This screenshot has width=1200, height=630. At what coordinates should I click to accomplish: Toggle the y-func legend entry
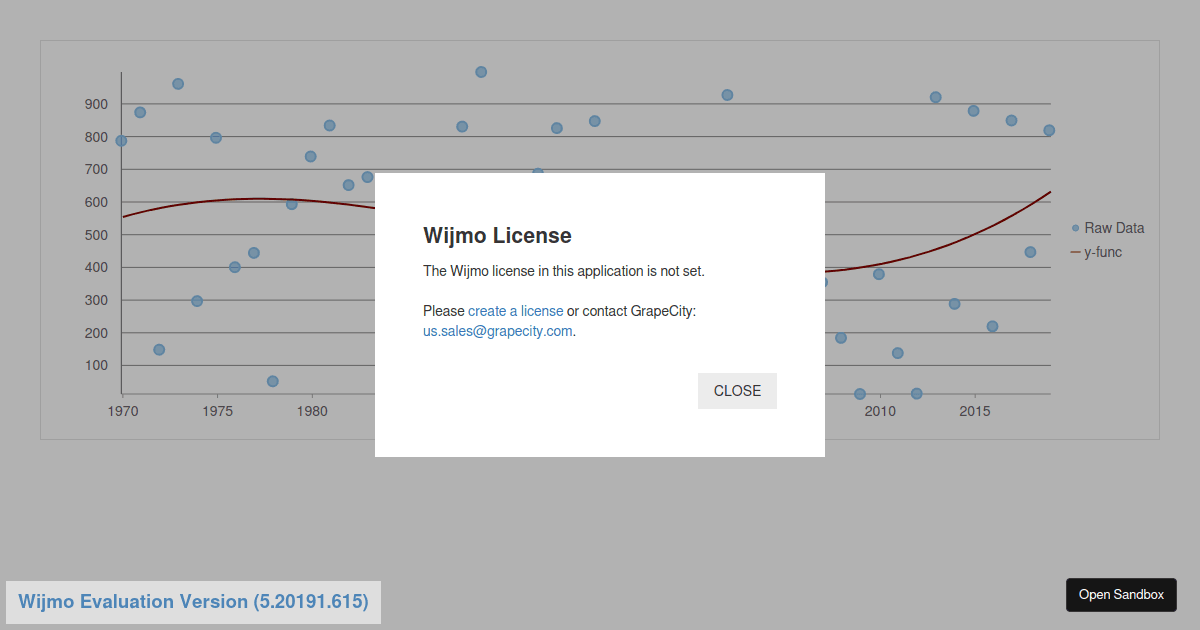pyautogui.click(x=1096, y=252)
